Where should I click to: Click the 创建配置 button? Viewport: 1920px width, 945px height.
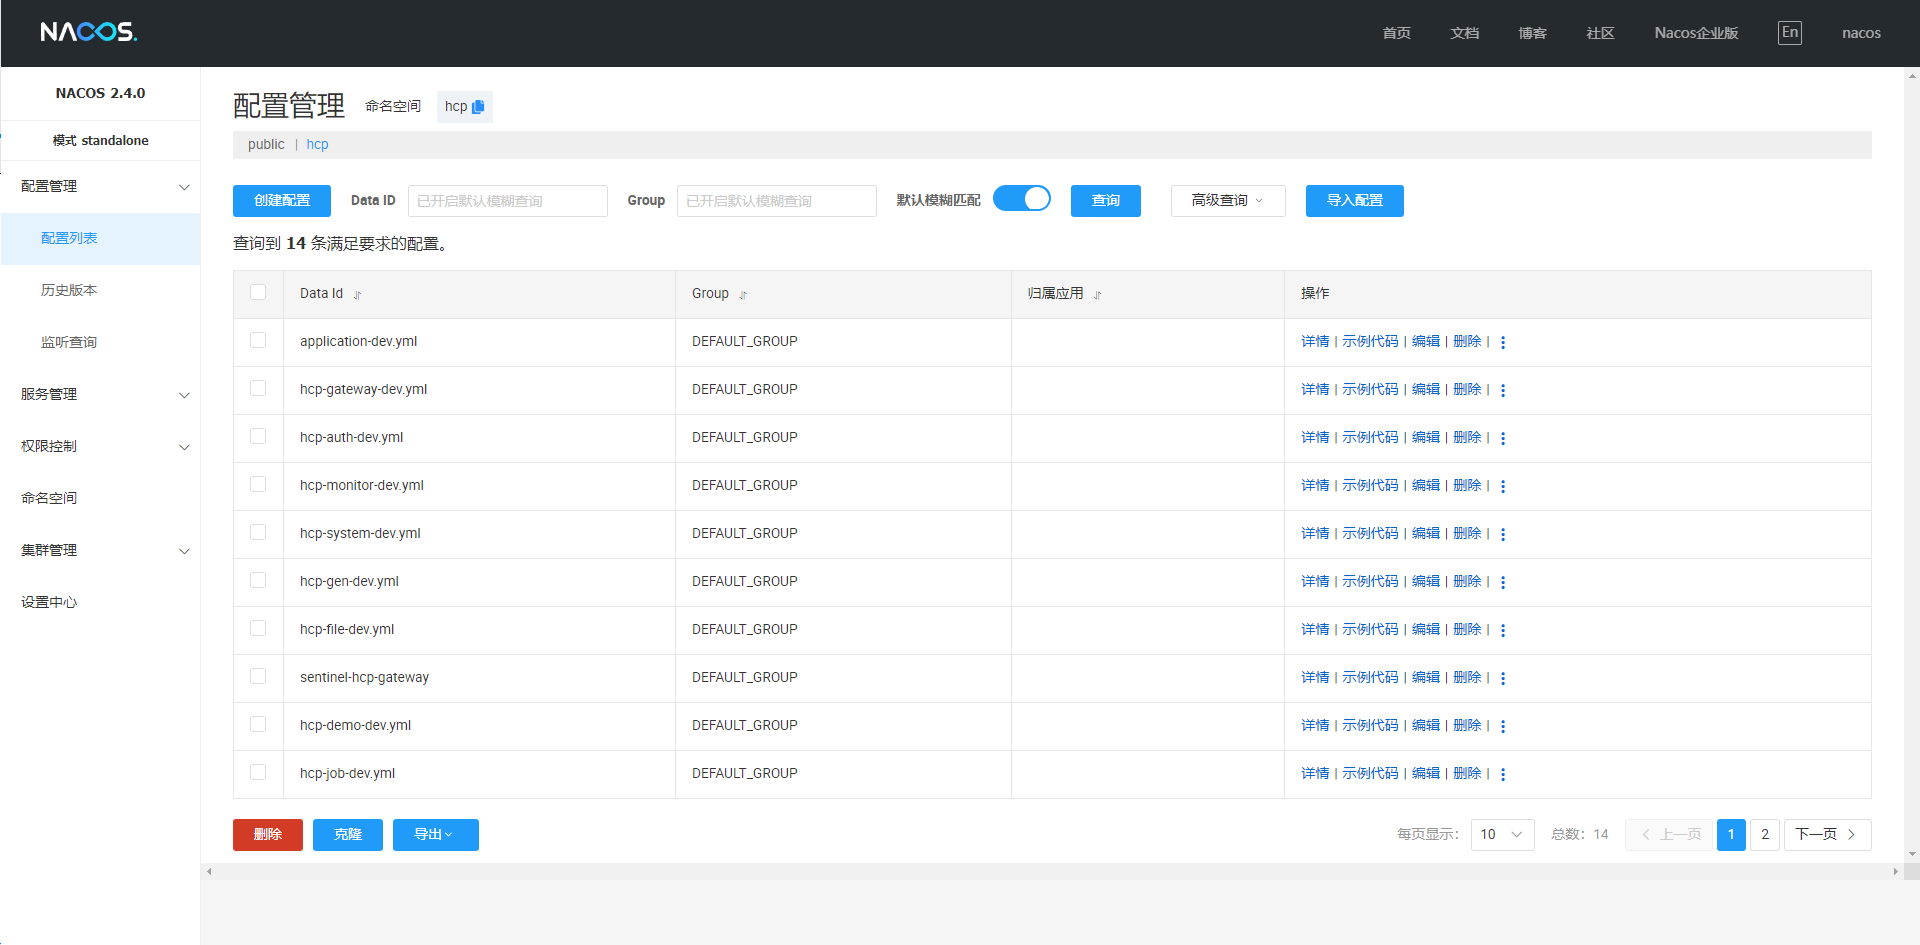tap(282, 201)
